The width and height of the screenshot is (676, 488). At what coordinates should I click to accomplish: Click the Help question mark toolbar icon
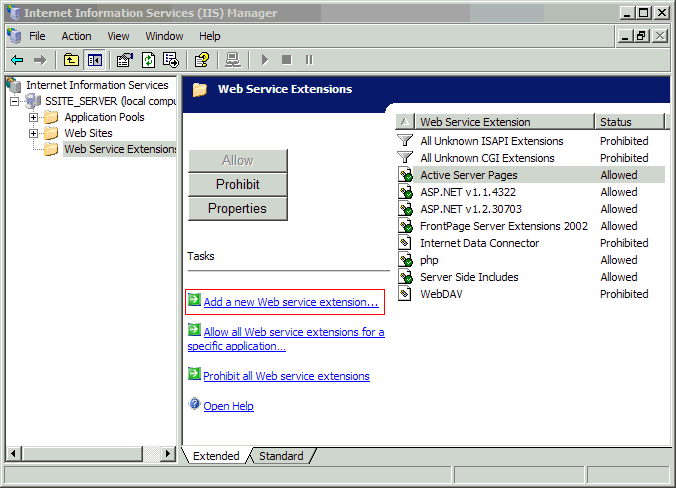[x=202, y=60]
